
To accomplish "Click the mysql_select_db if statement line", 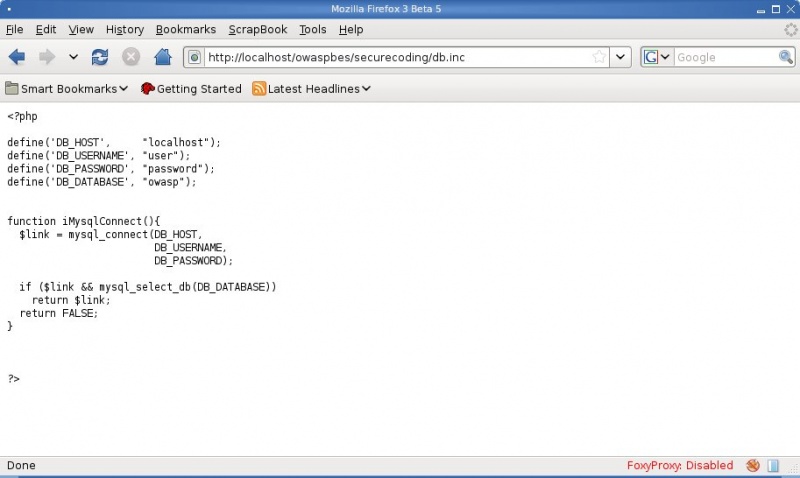I will [148, 287].
